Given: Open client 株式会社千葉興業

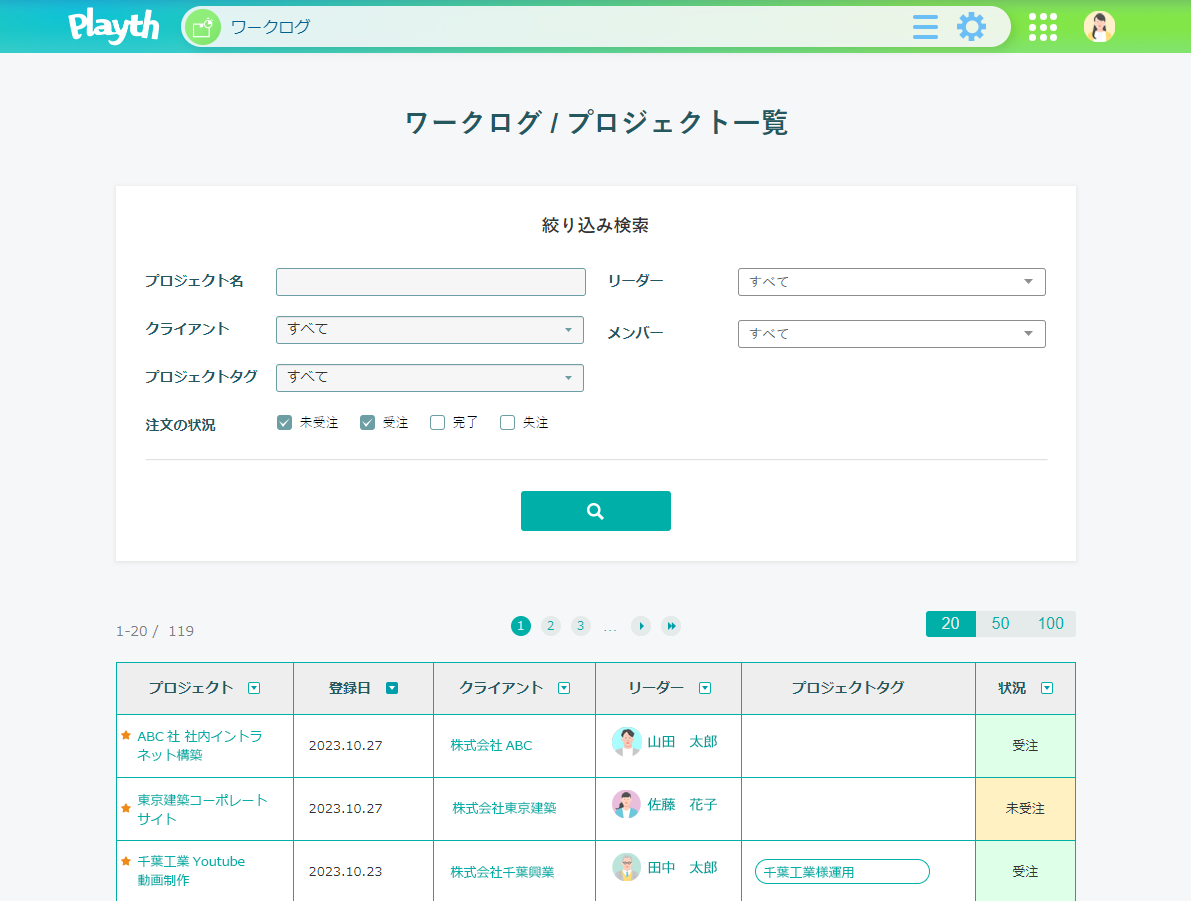Looking at the screenshot, I should pos(502,872).
